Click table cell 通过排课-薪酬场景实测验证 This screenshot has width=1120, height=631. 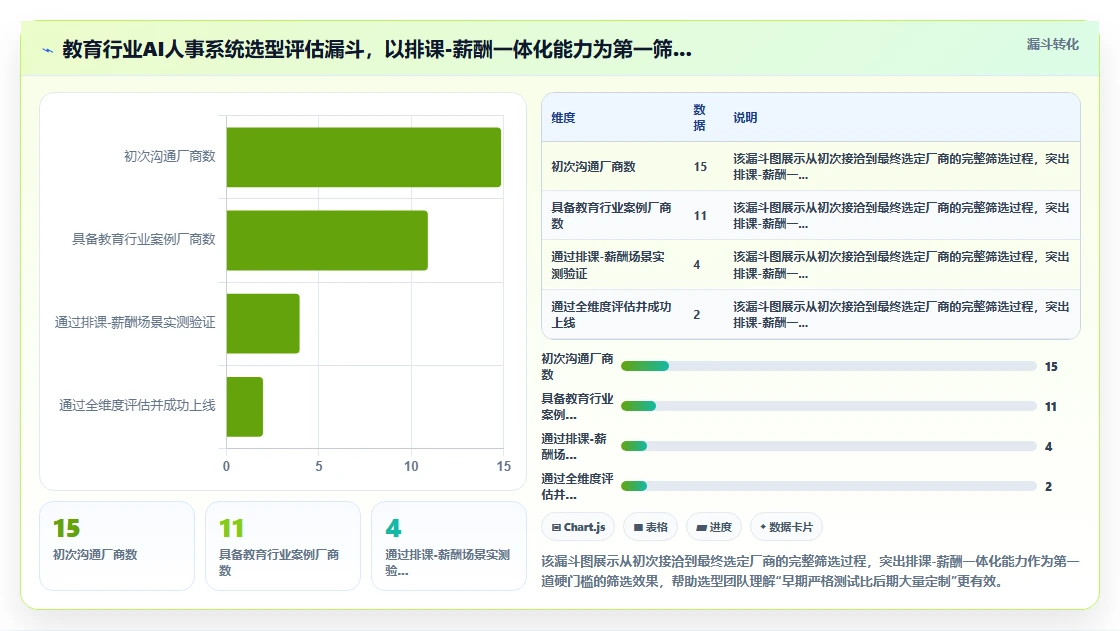(608, 265)
